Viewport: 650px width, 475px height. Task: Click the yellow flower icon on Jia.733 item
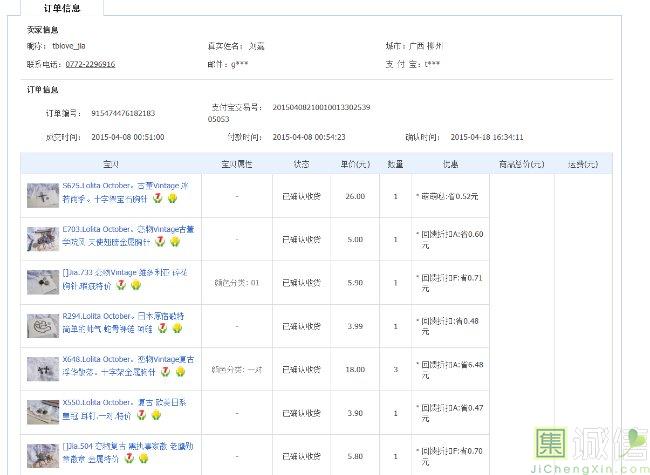pos(138,285)
